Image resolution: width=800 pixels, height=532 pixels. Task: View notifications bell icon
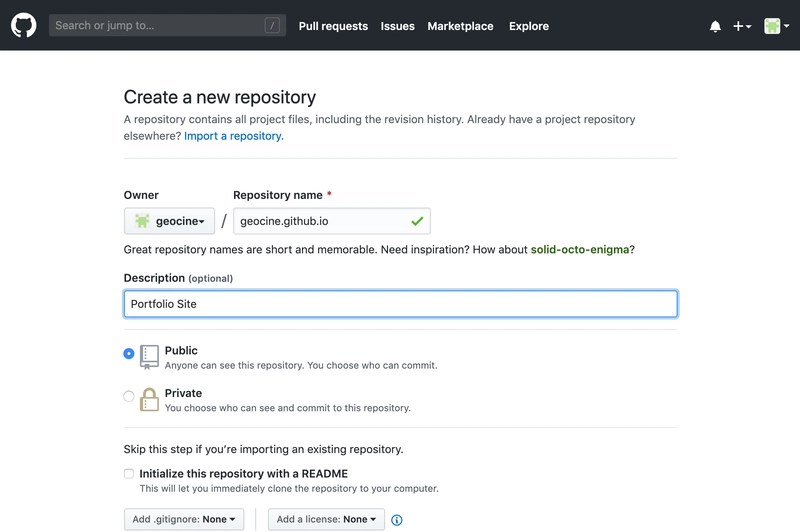pyautogui.click(x=715, y=26)
